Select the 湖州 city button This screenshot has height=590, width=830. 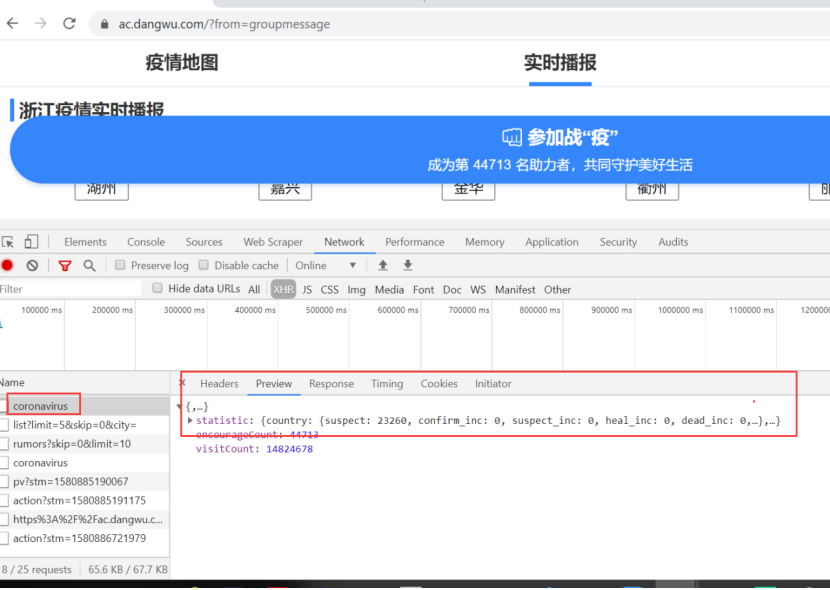[102, 189]
